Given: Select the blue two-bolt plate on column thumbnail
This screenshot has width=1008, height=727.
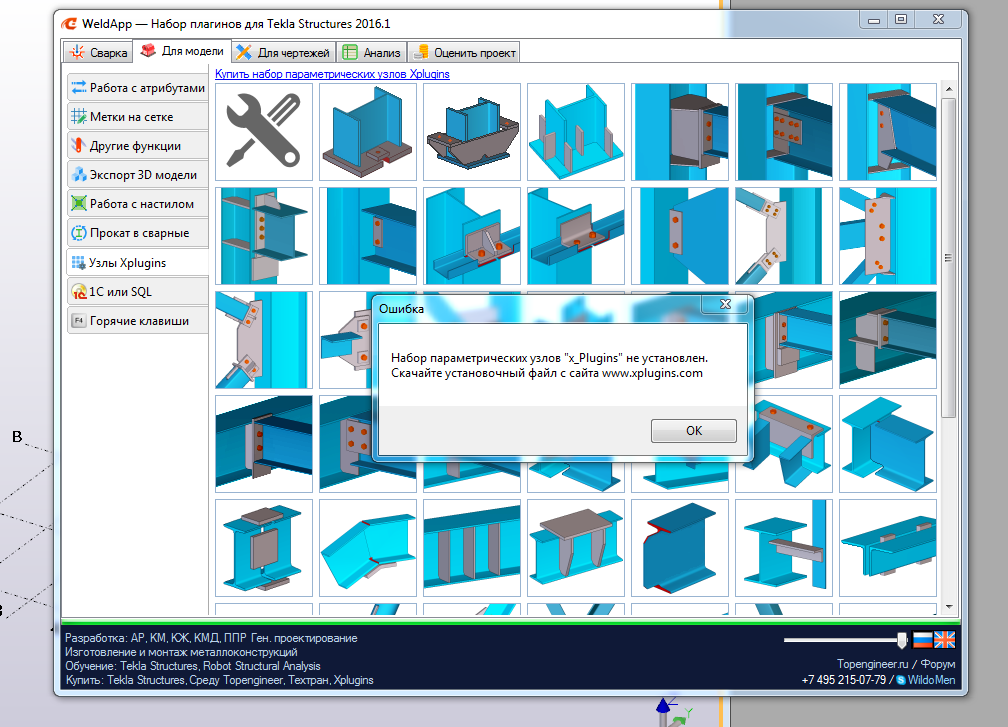Looking at the screenshot, I should tap(680, 236).
